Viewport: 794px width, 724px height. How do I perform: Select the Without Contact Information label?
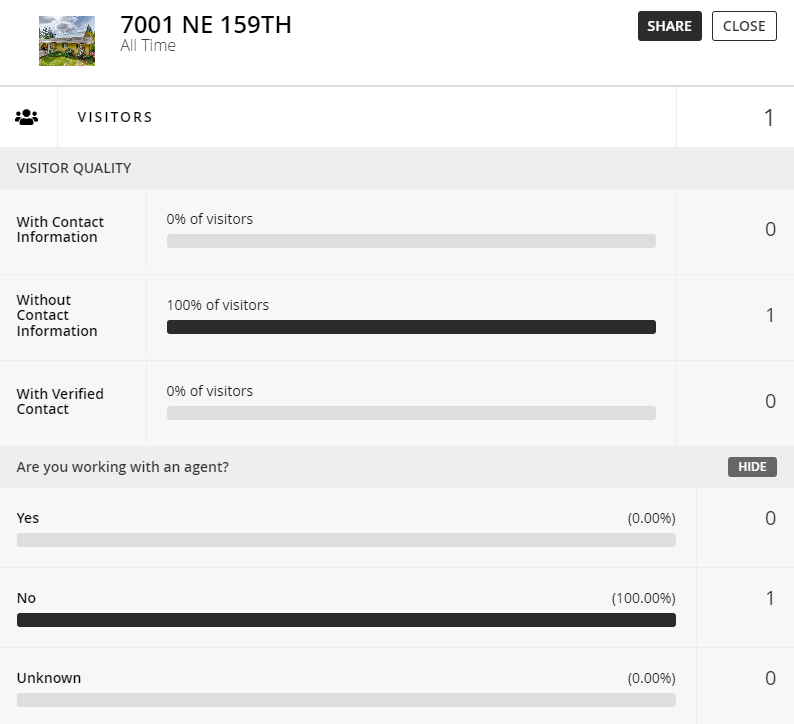(x=57, y=315)
